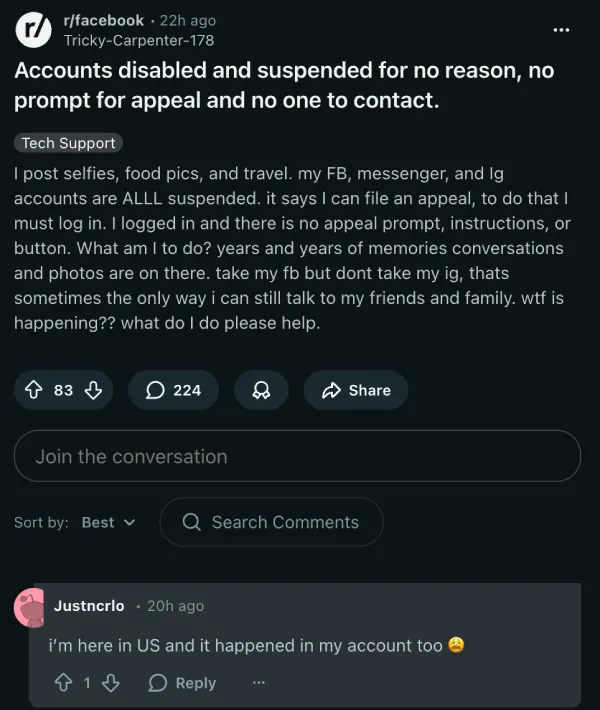This screenshot has width=600, height=710.
Task: Upvote the post with 83 votes
Action: tap(33, 390)
